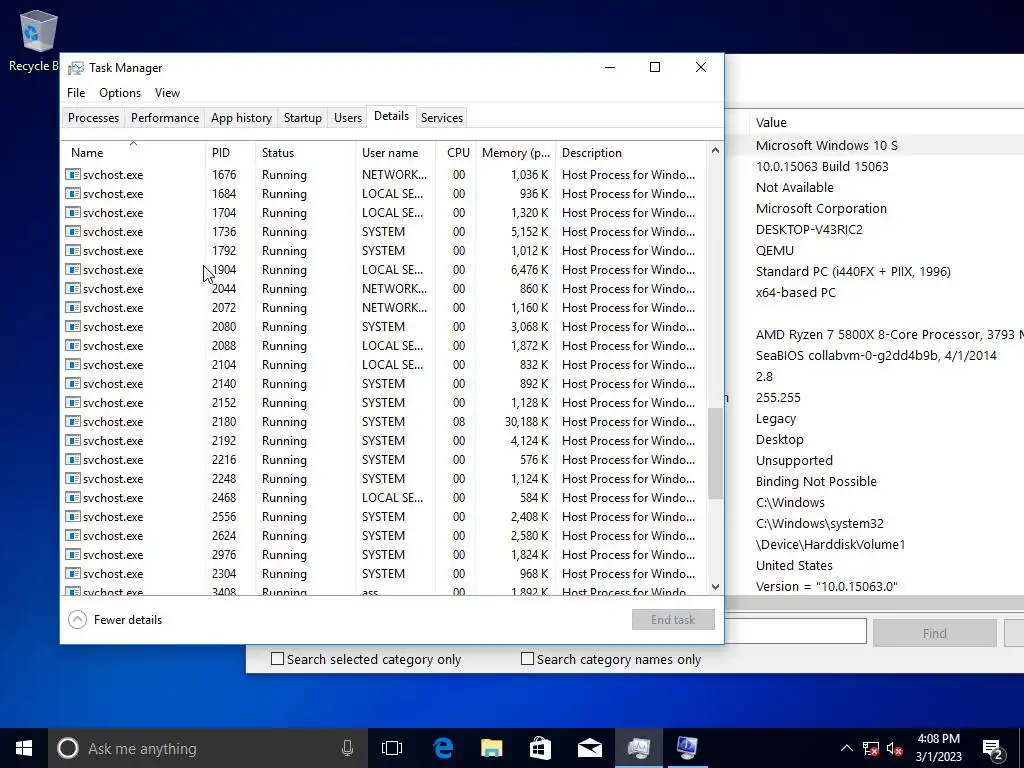Click the Find what input field
This screenshot has height=768, width=1024.
pos(795,632)
